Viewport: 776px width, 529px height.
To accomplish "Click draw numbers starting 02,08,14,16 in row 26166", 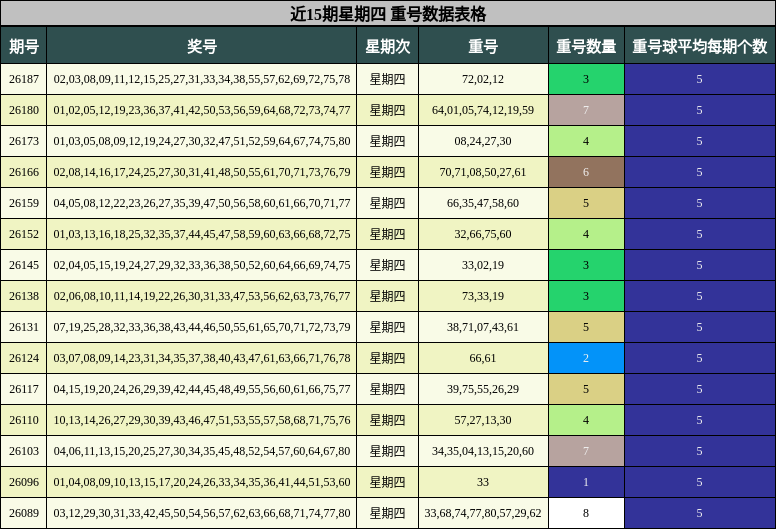I will tap(201, 172).
